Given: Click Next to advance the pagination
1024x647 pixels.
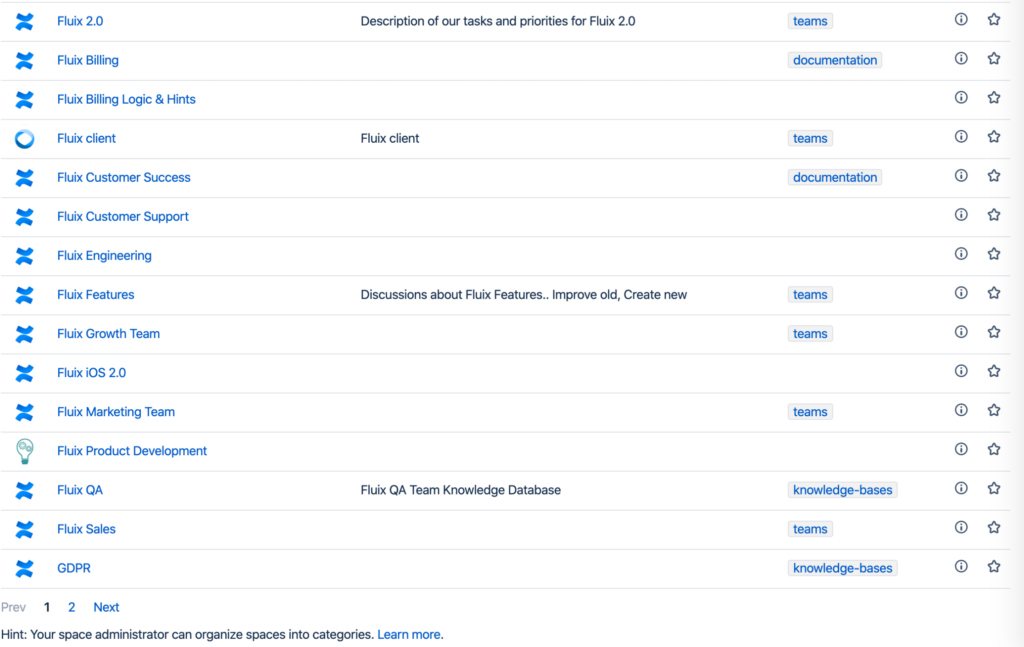Looking at the screenshot, I should point(106,607).
